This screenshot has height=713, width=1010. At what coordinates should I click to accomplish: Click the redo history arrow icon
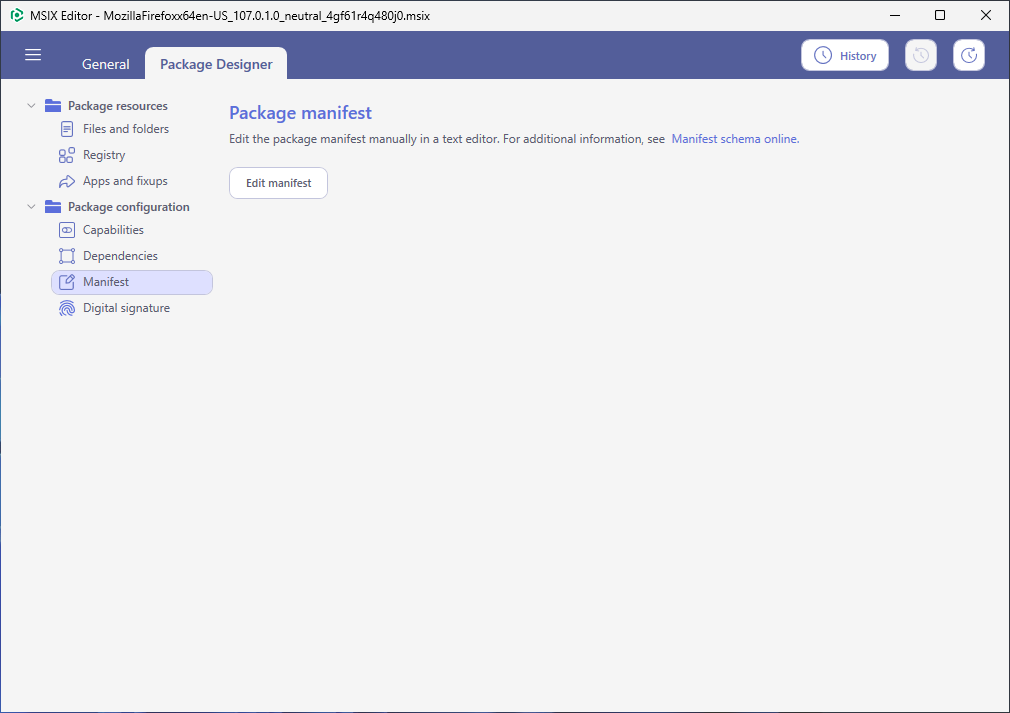point(969,55)
